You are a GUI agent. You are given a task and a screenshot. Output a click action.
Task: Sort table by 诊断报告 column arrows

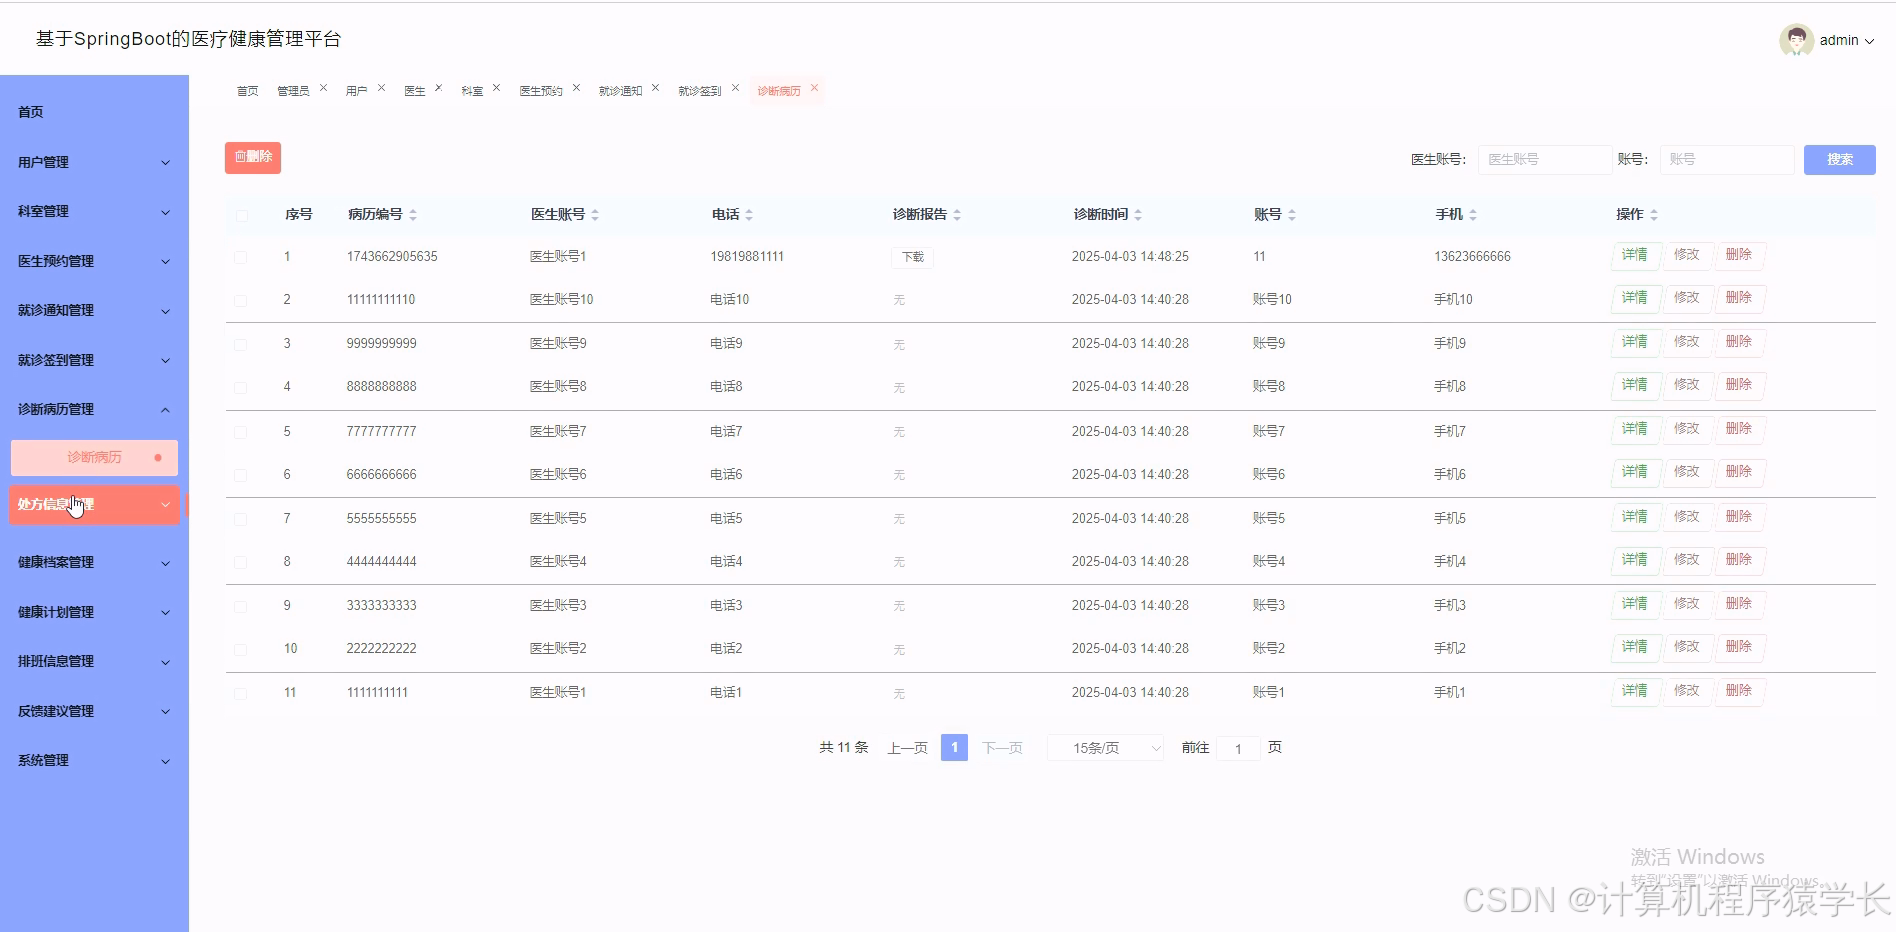[x=955, y=213]
